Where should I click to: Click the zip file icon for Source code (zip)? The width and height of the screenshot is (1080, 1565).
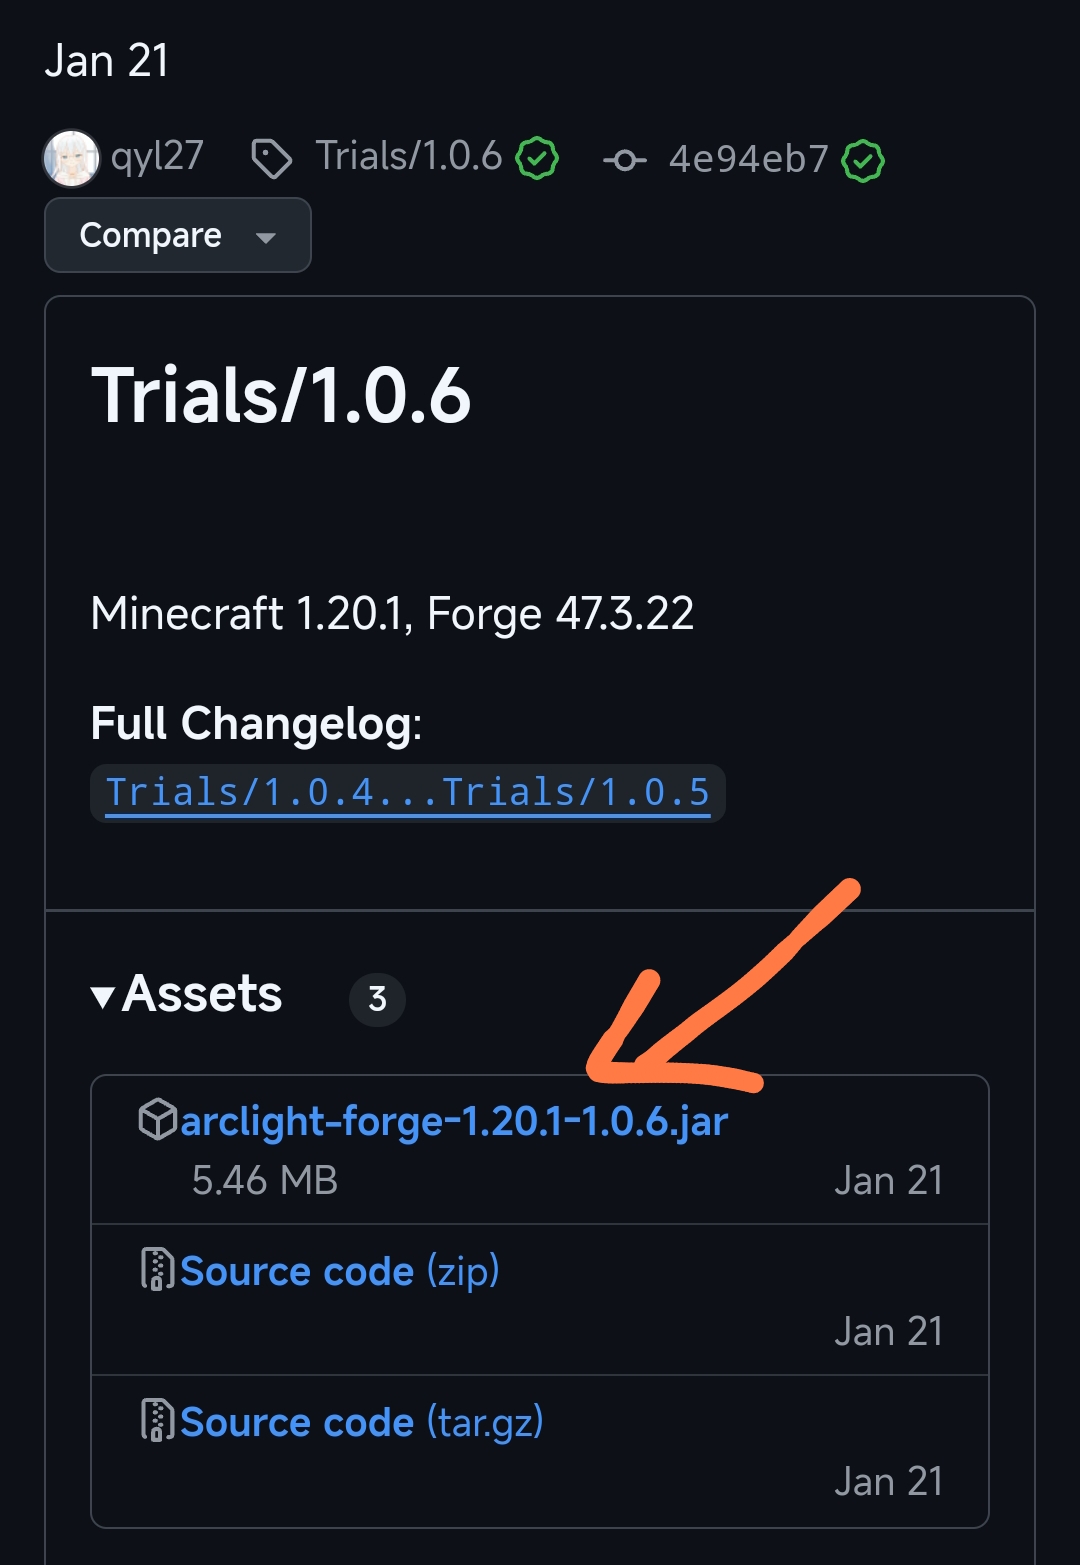click(x=158, y=1270)
